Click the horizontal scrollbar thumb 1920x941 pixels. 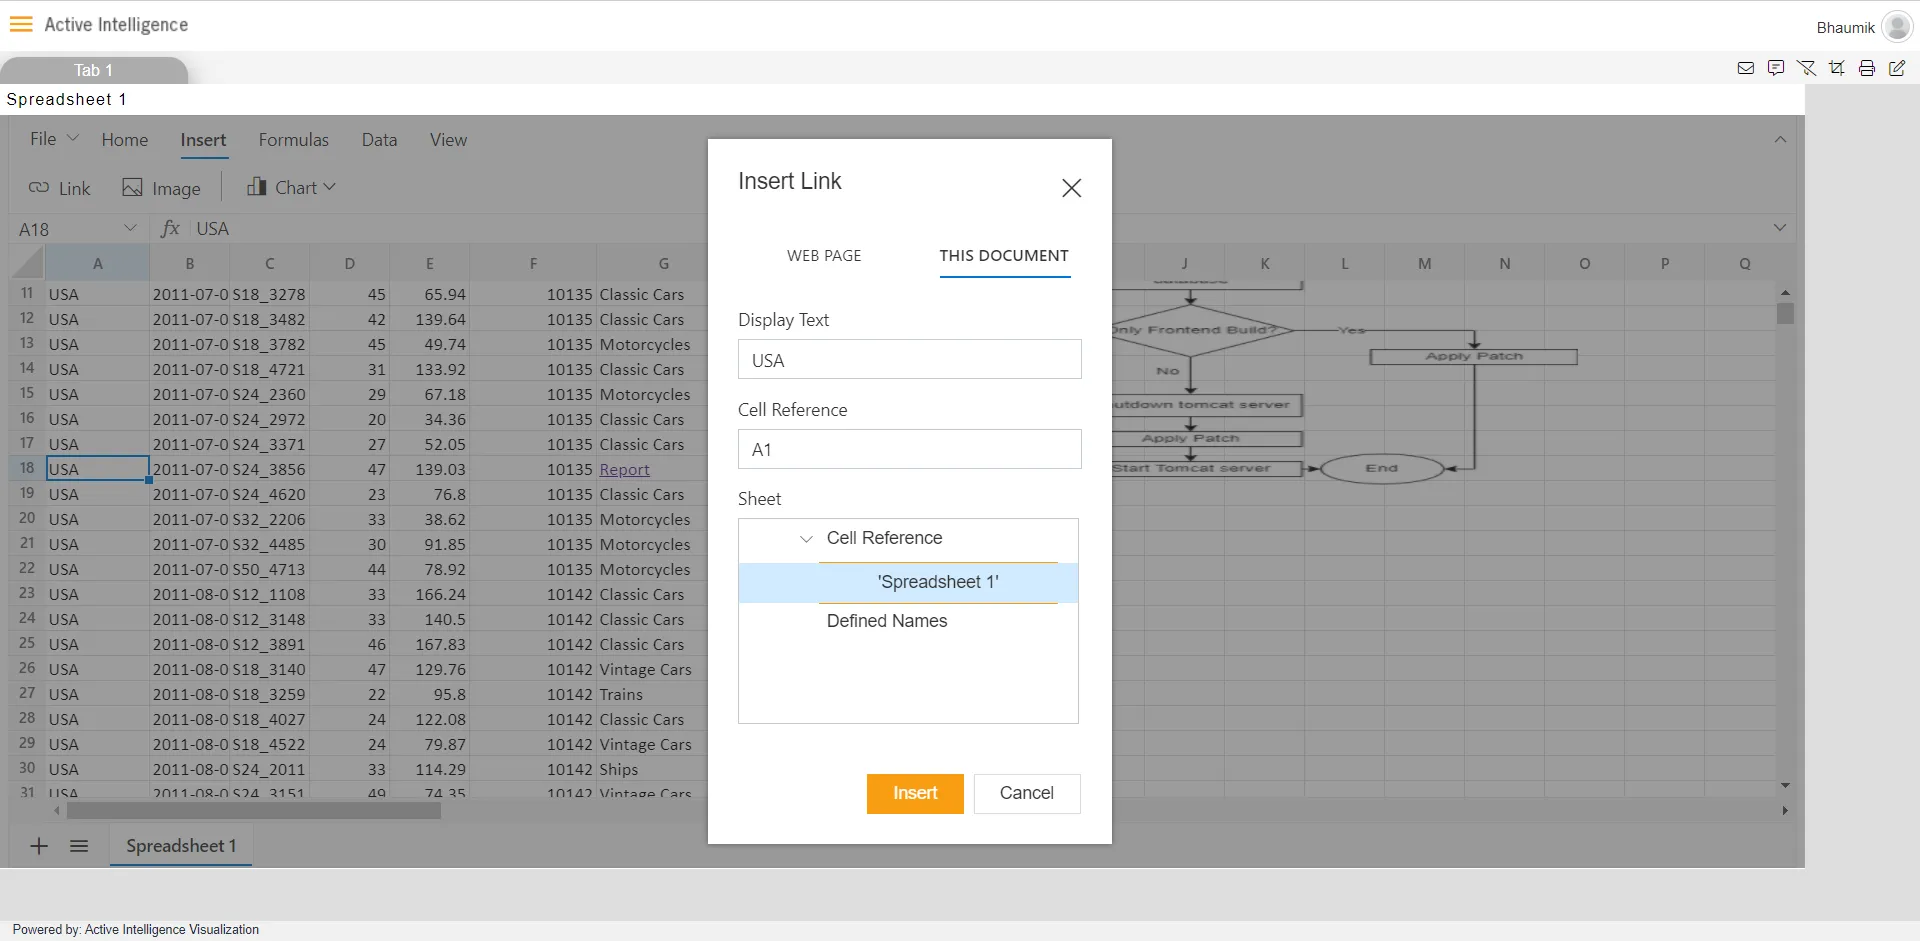(x=253, y=811)
